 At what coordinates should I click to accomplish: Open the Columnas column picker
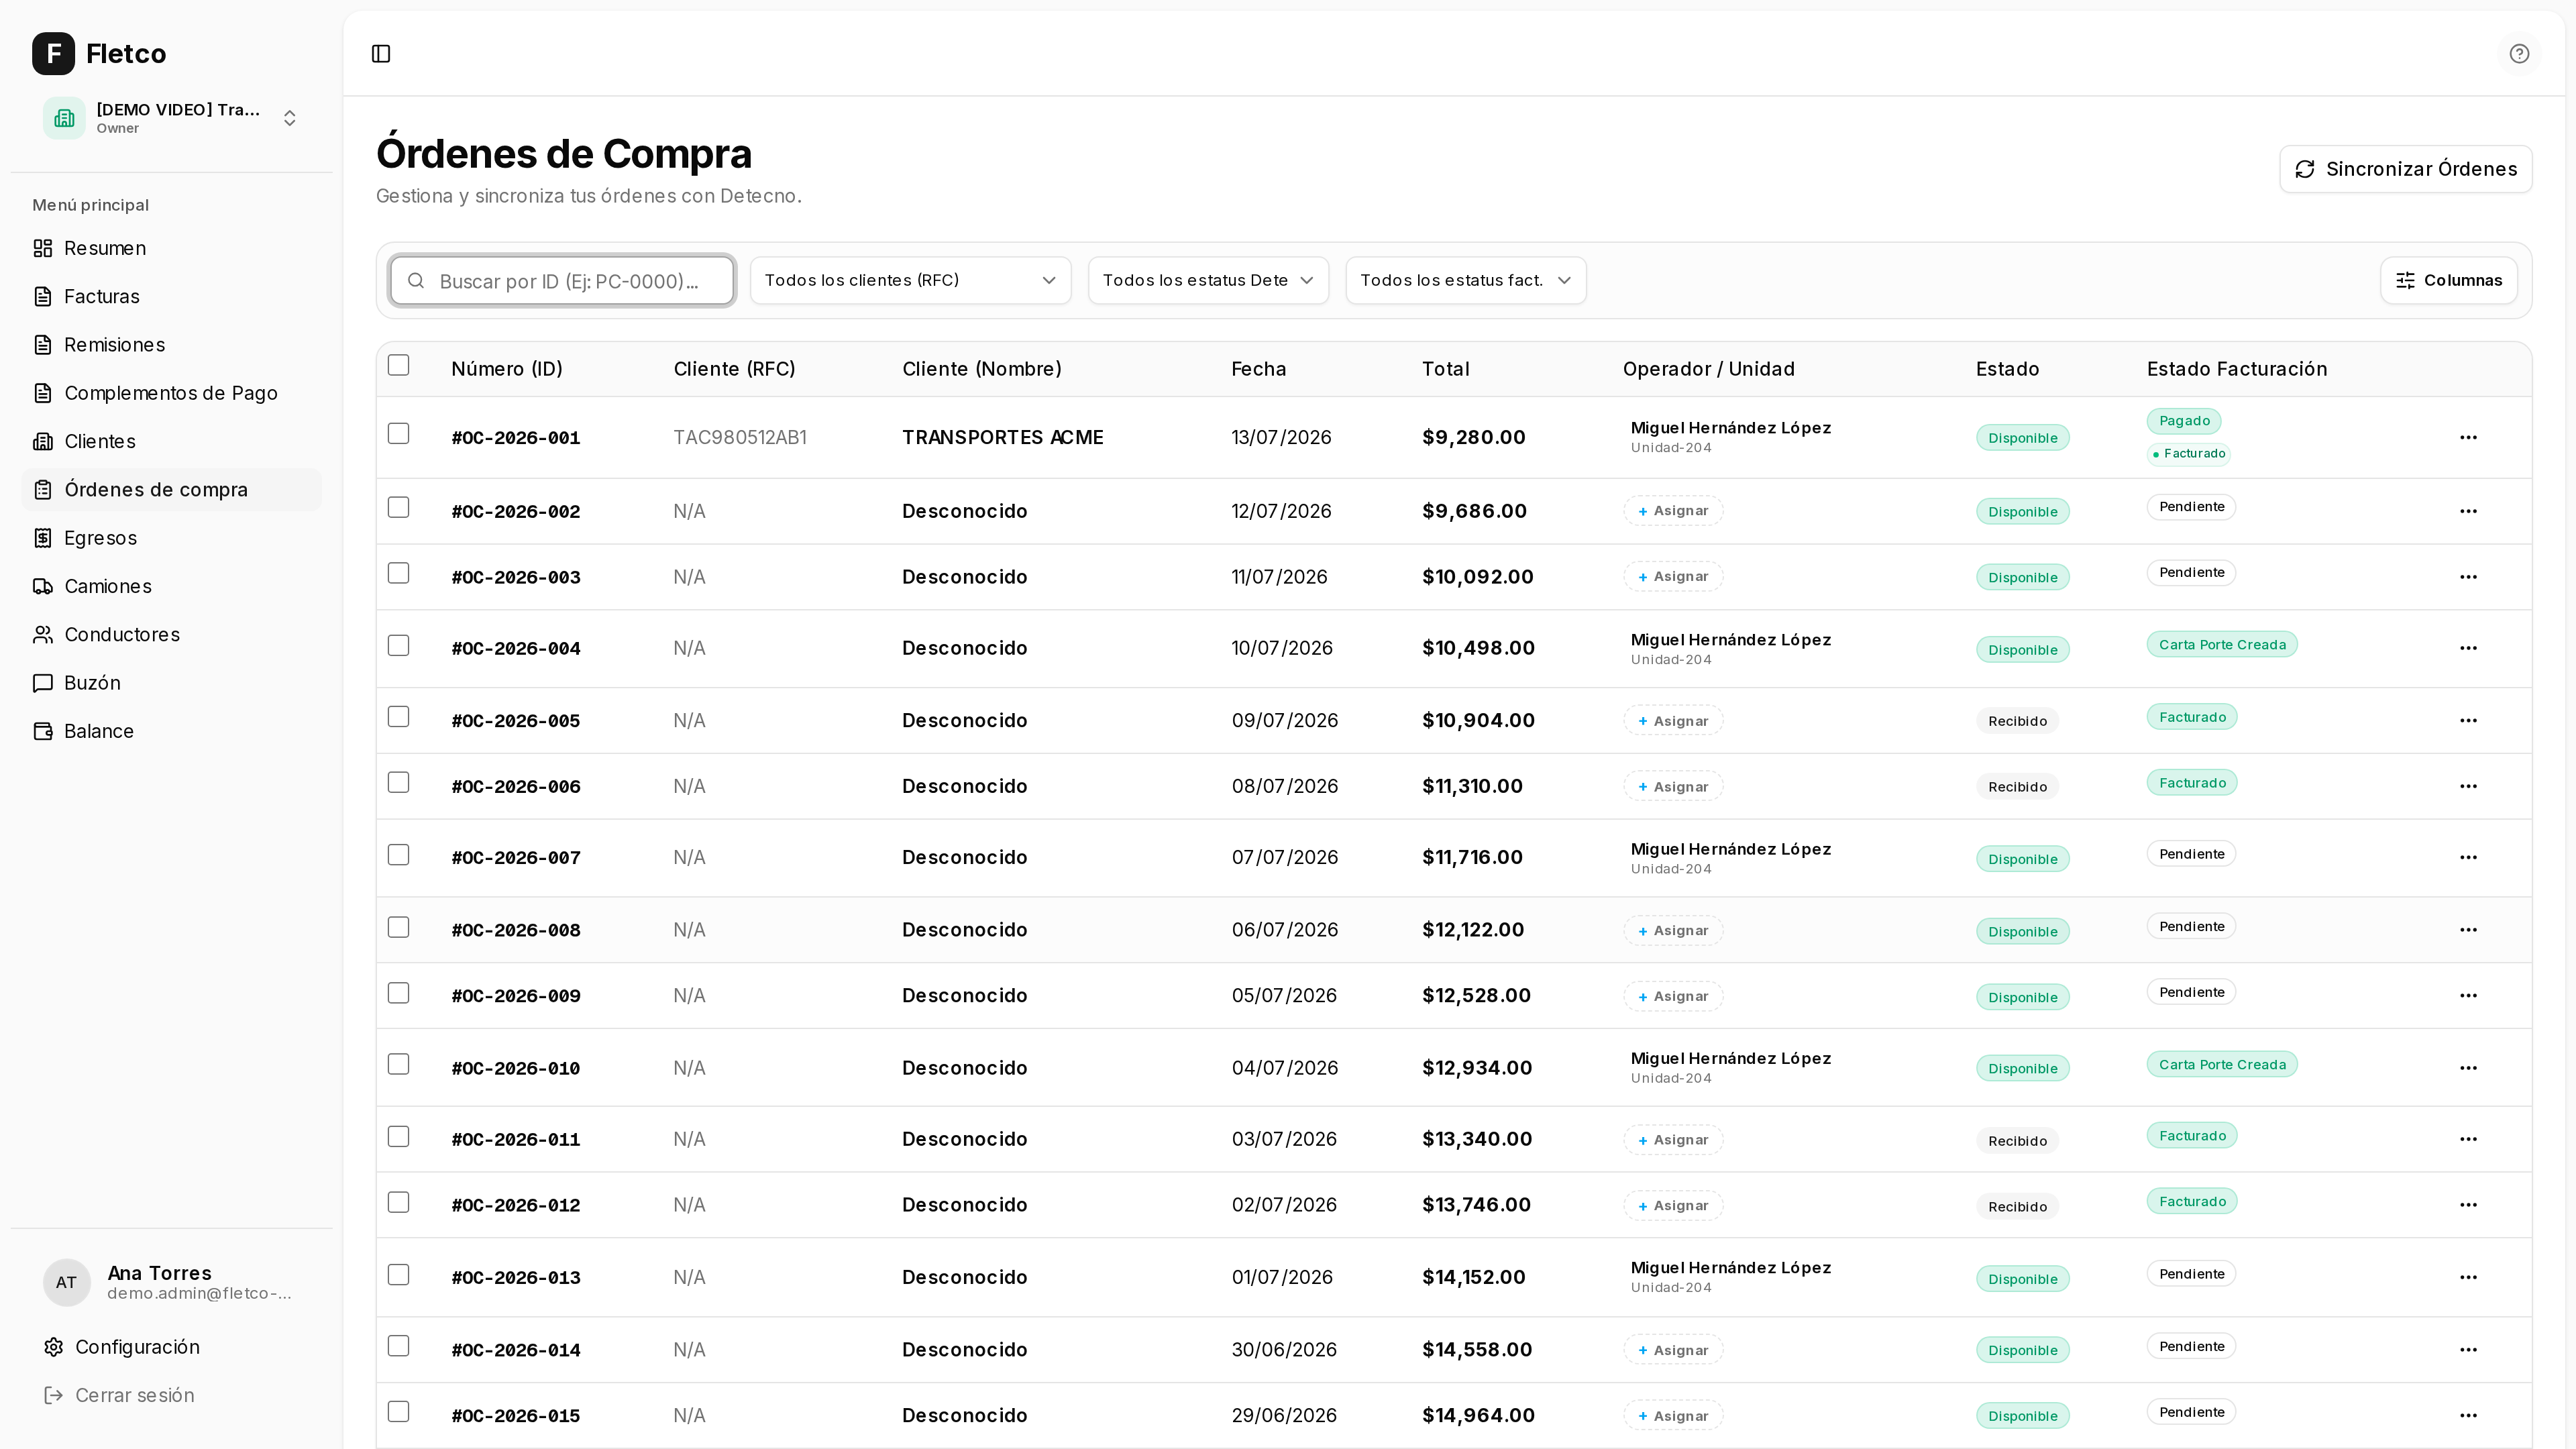pyautogui.click(x=2449, y=280)
